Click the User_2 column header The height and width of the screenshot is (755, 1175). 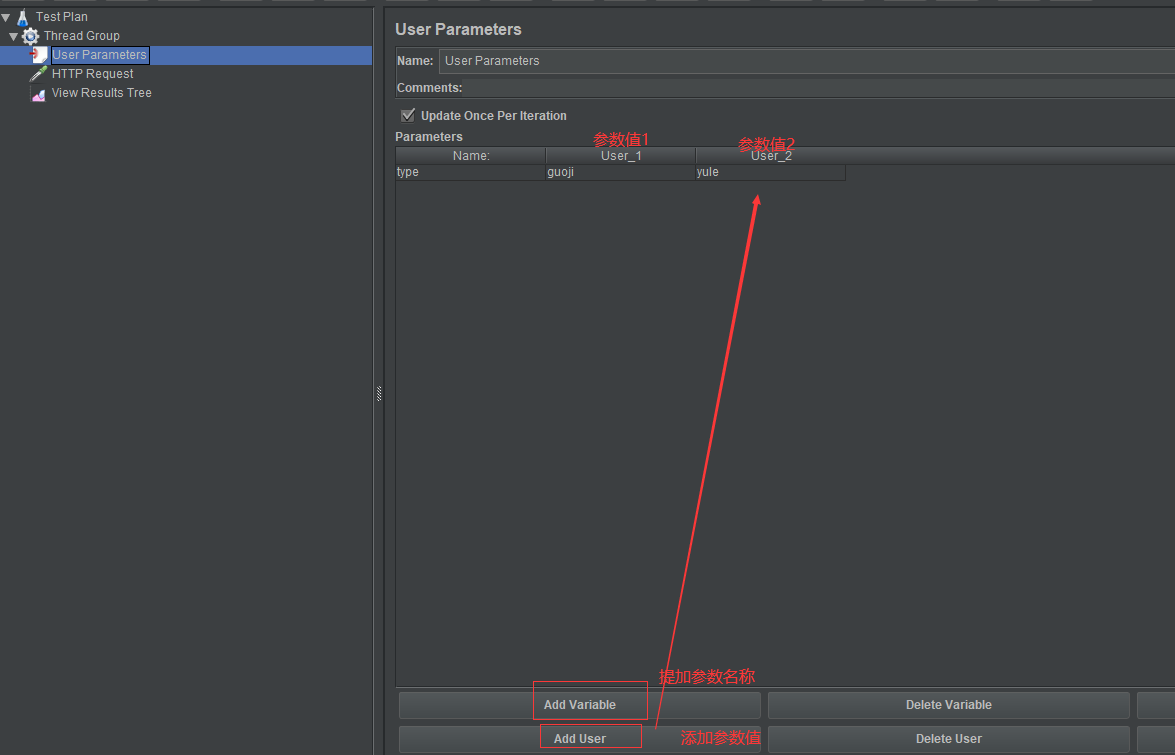click(770, 155)
